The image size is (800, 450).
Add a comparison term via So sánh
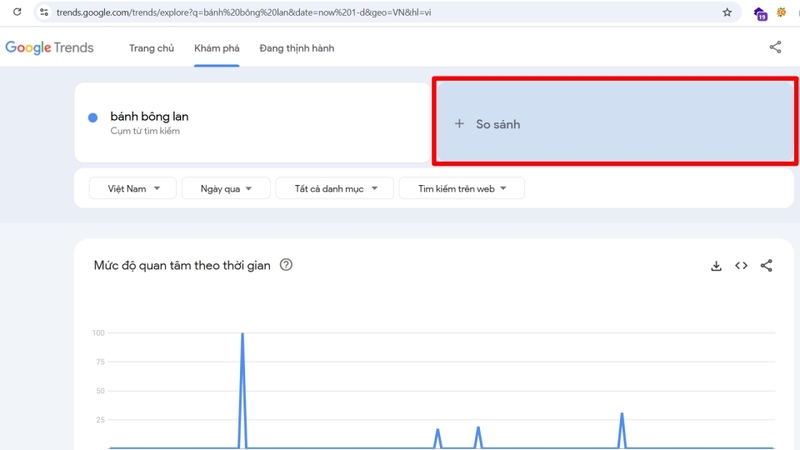coord(615,122)
